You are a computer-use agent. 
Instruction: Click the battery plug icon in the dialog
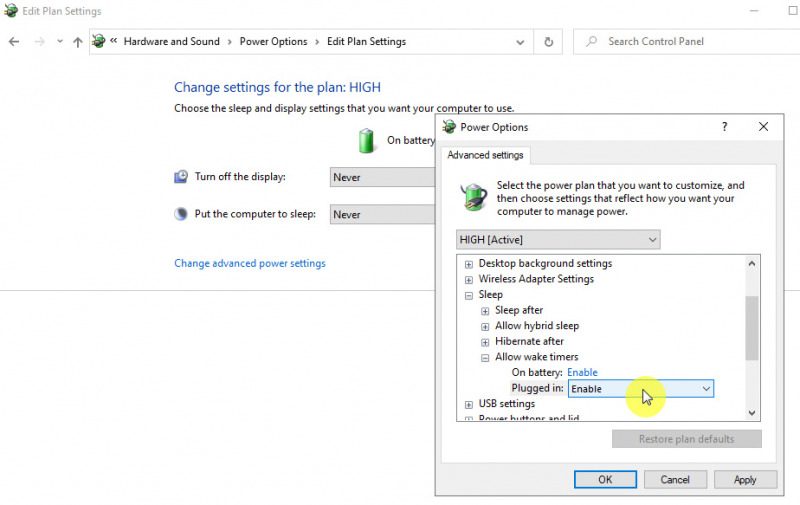474,197
